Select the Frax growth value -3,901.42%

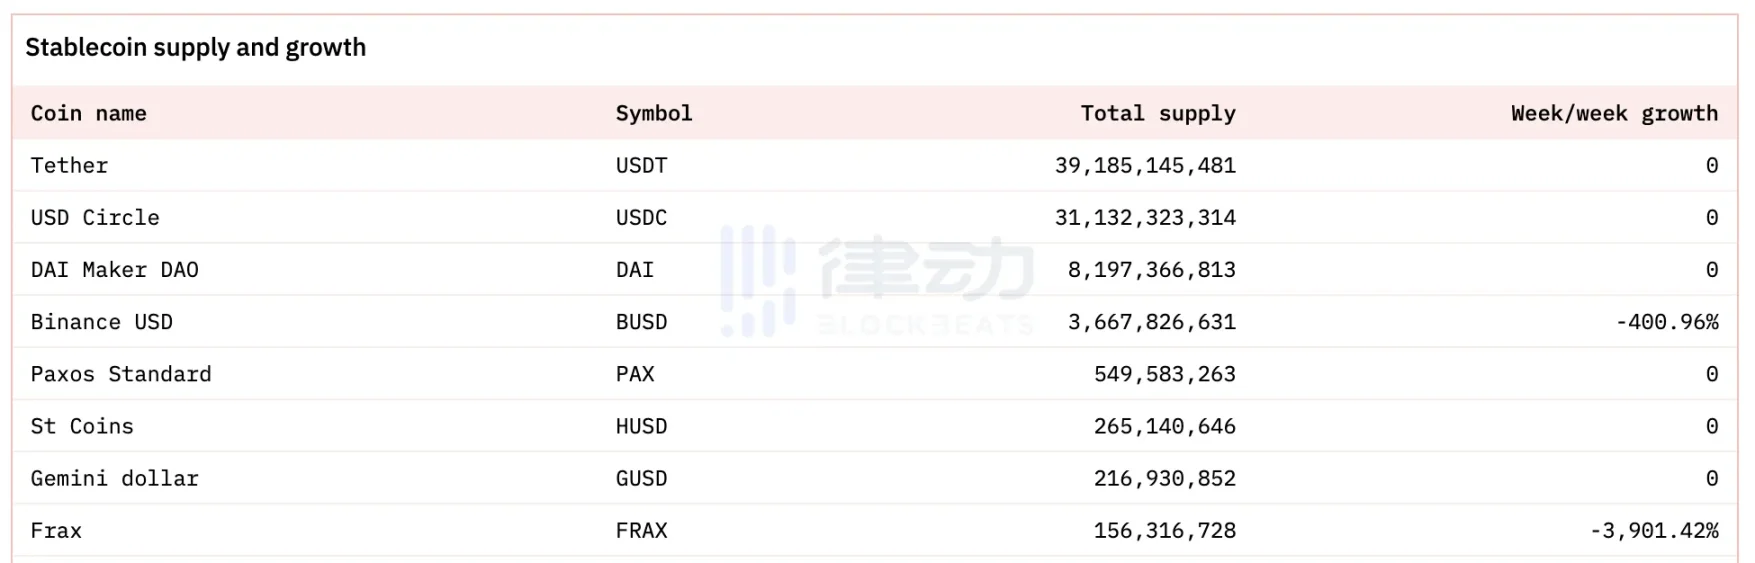point(1654,530)
